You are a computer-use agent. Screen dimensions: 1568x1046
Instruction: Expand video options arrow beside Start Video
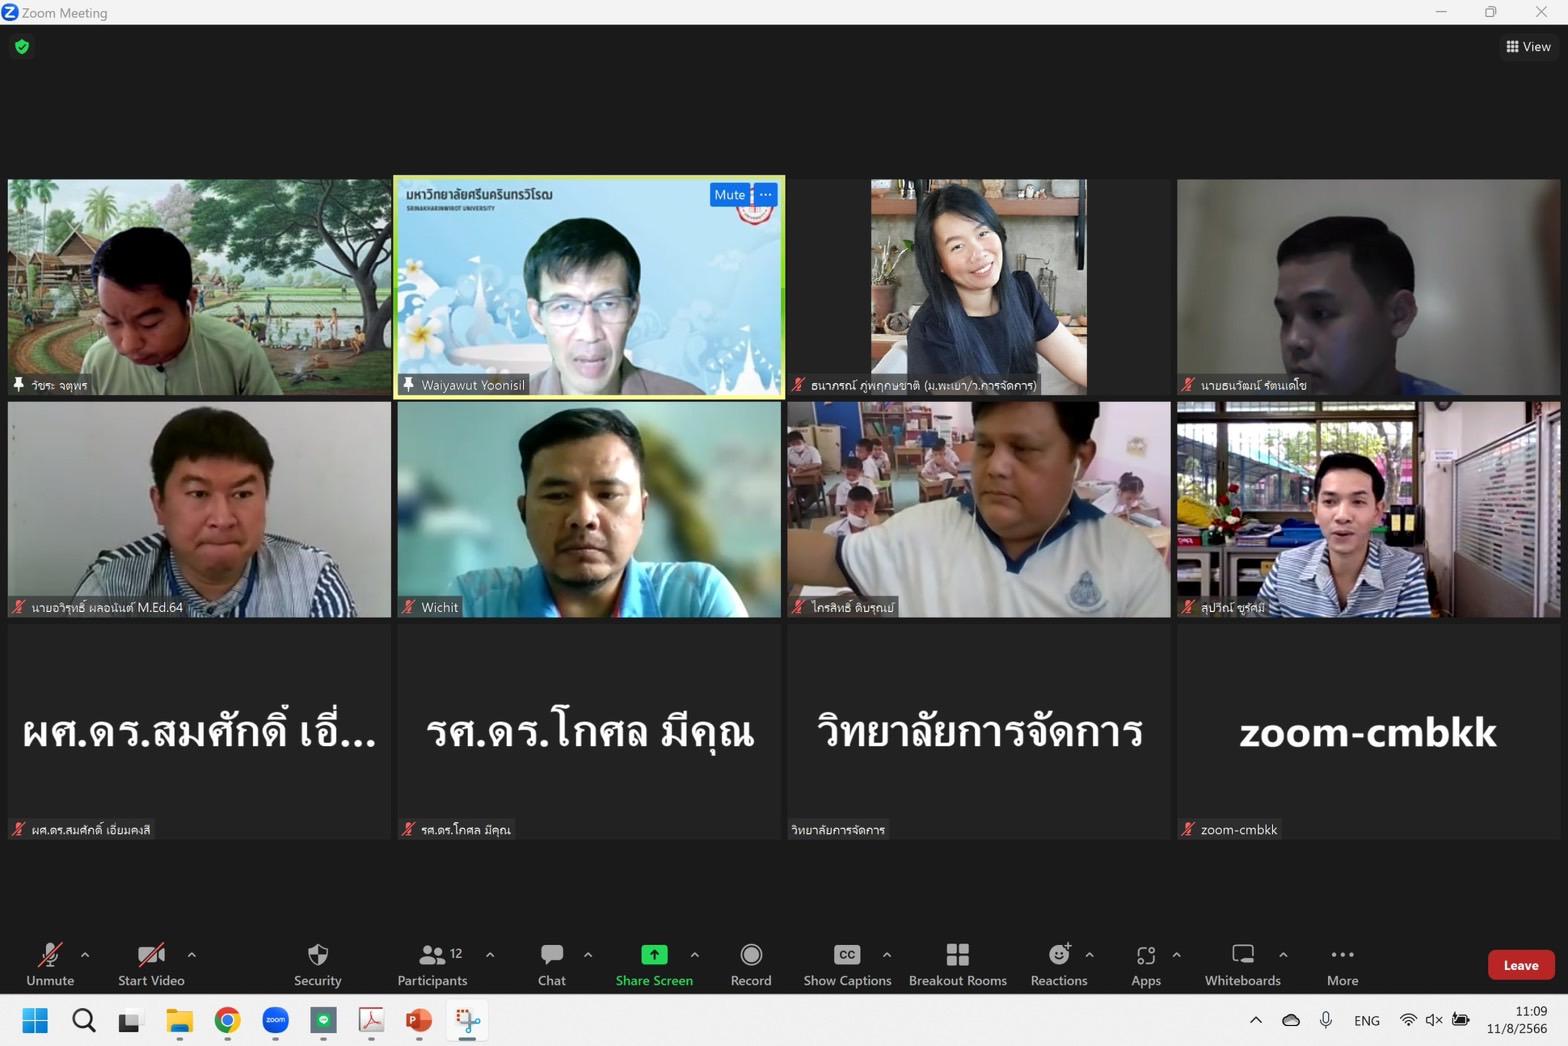click(192, 955)
